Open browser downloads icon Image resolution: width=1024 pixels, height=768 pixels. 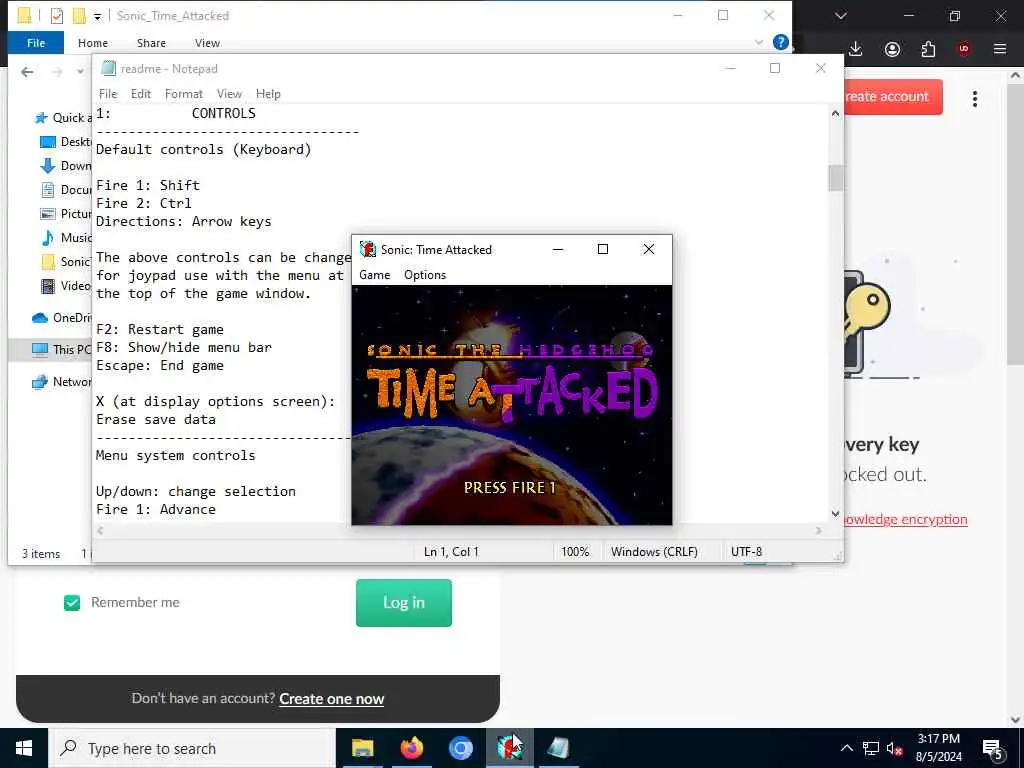tap(856, 49)
